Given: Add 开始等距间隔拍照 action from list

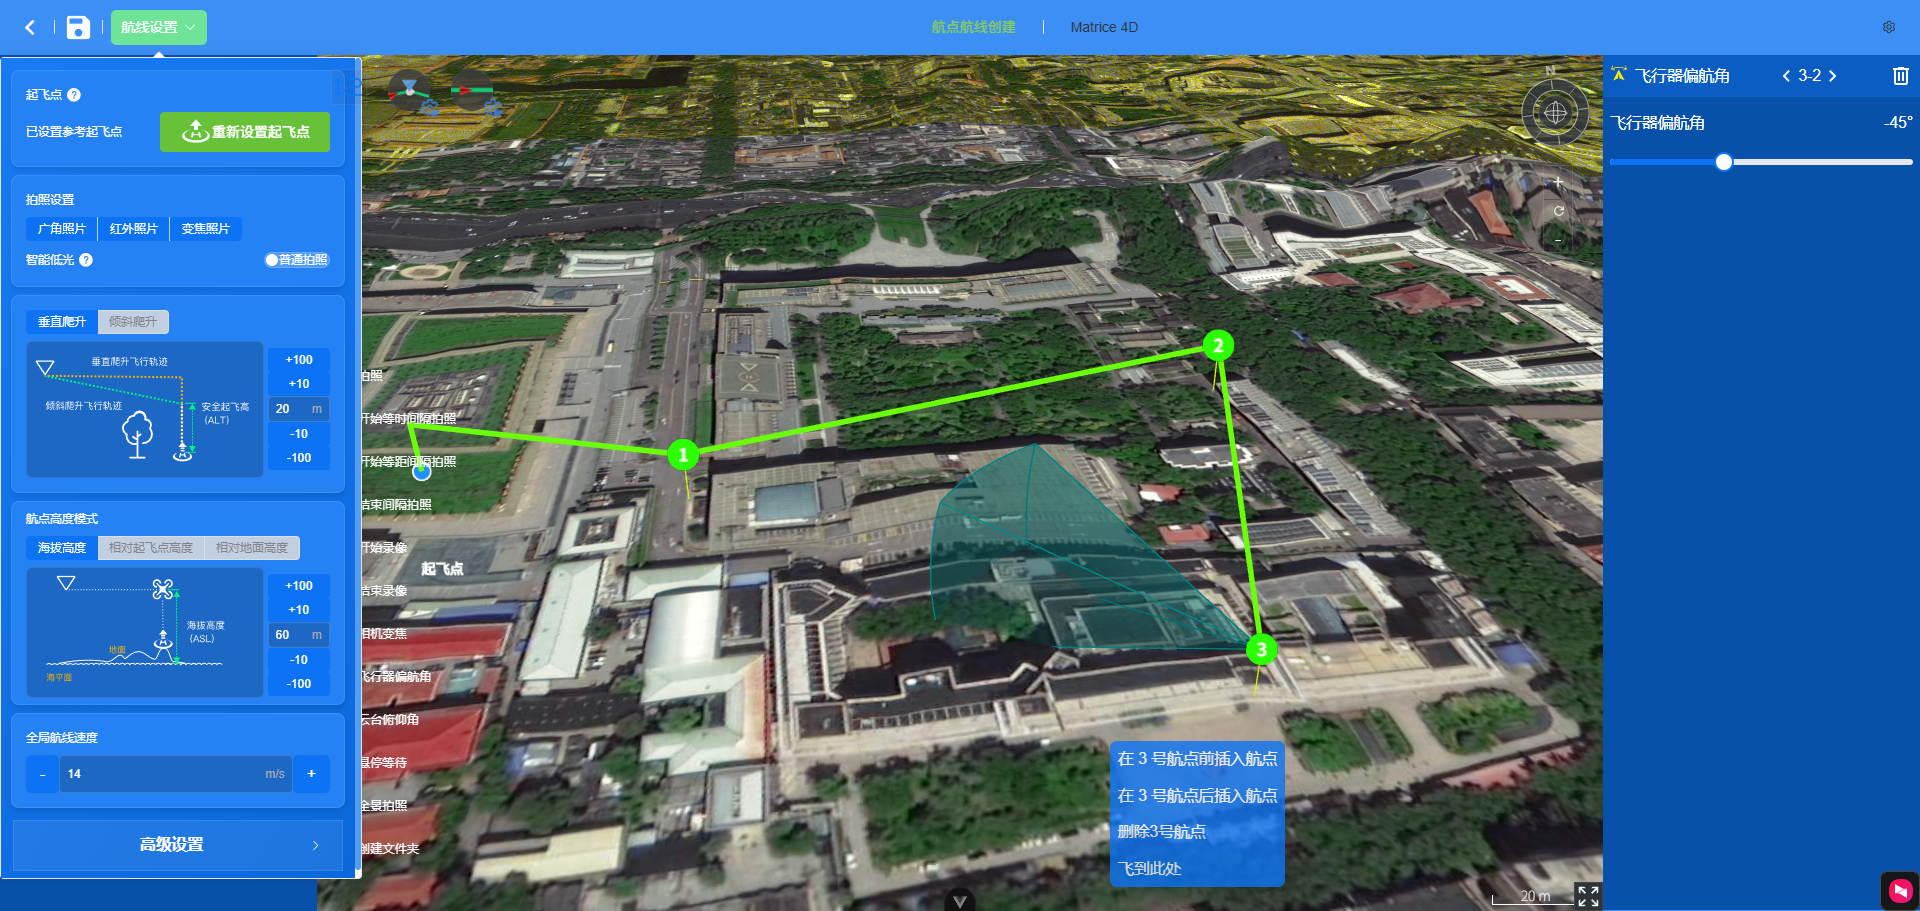Looking at the screenshot, I should pyautogui.click(x=409, y=462).
